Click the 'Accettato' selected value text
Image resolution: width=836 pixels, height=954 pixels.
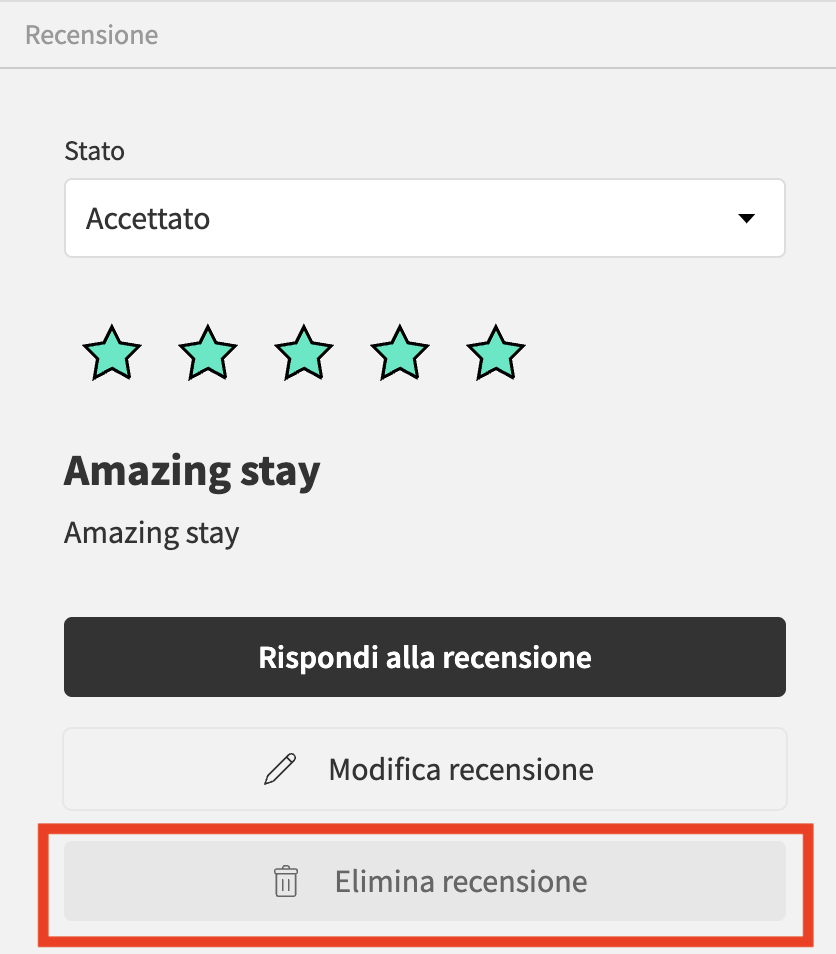[x=148, y=218]
